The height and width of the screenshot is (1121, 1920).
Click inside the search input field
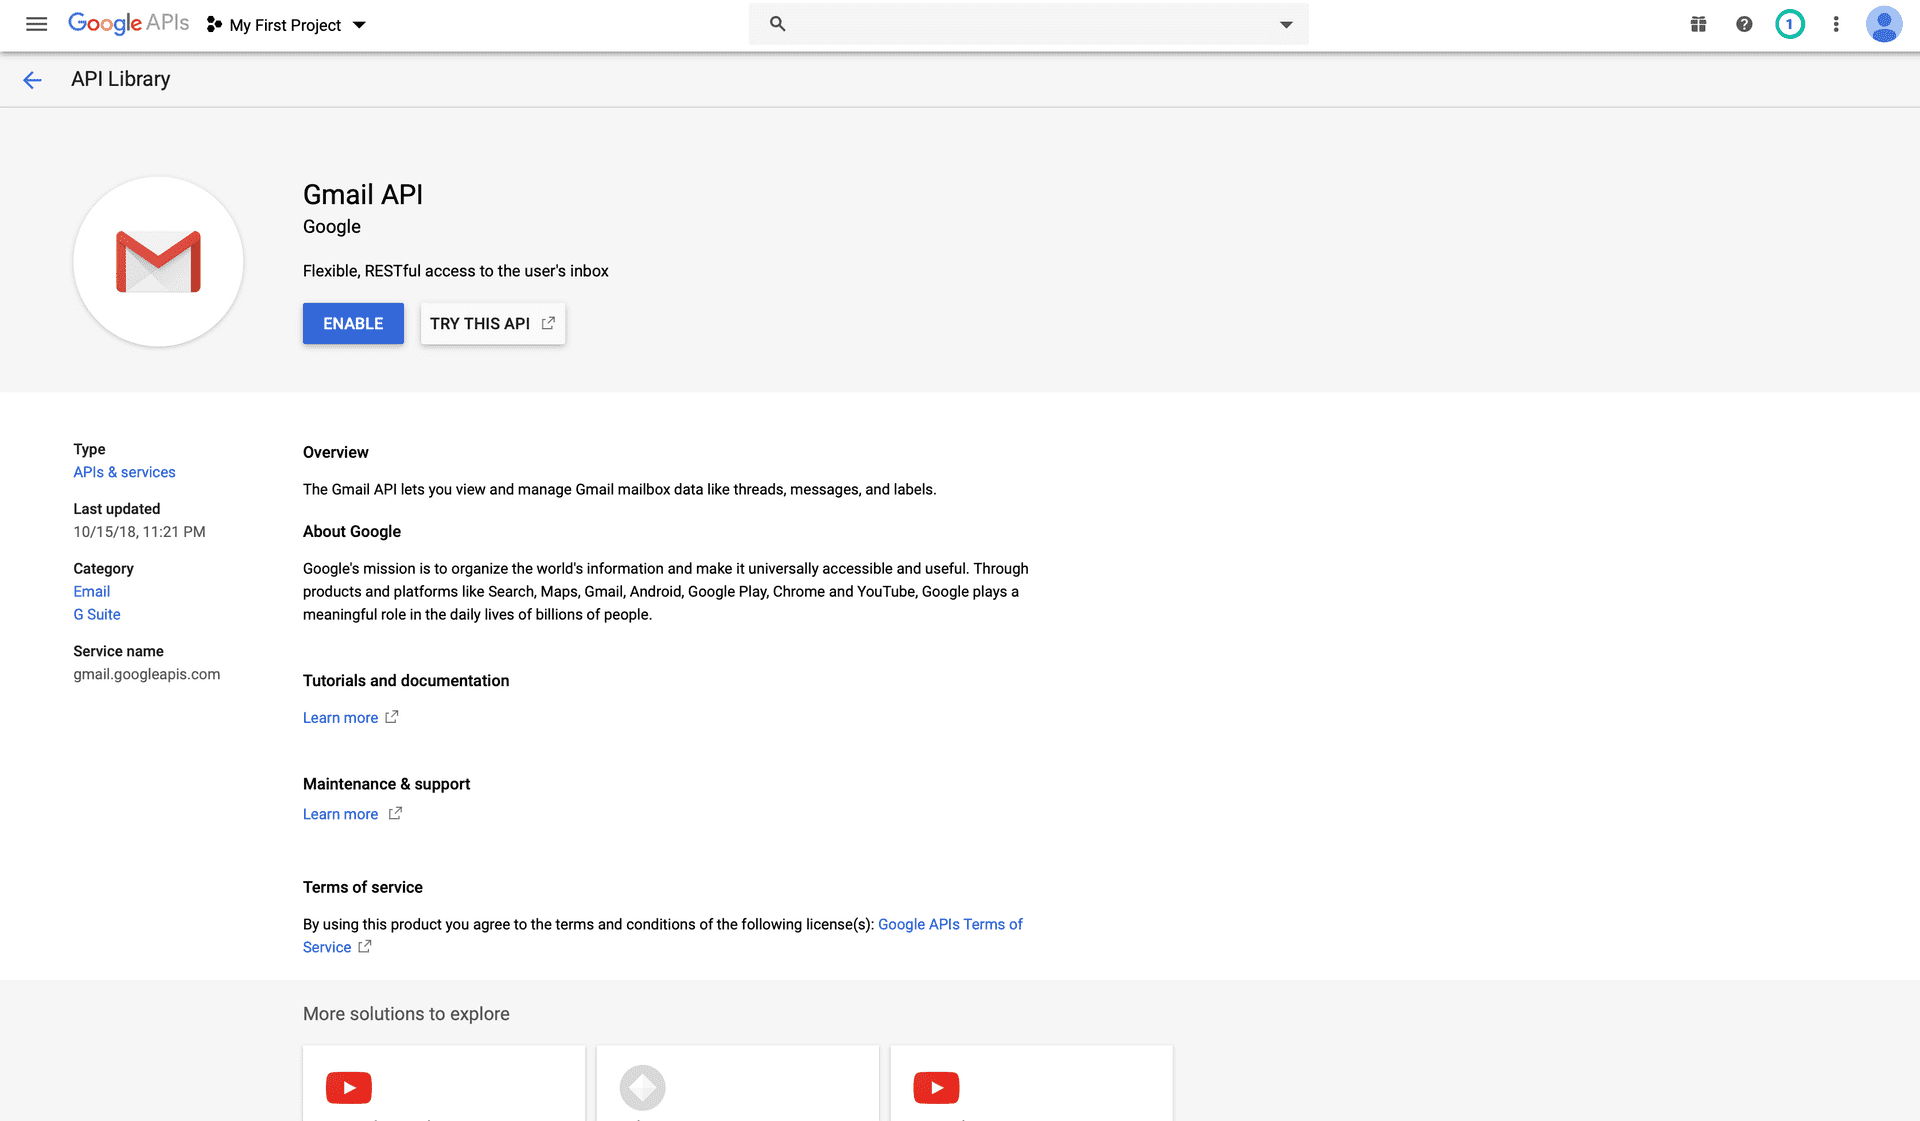(x=1000, y=24)
